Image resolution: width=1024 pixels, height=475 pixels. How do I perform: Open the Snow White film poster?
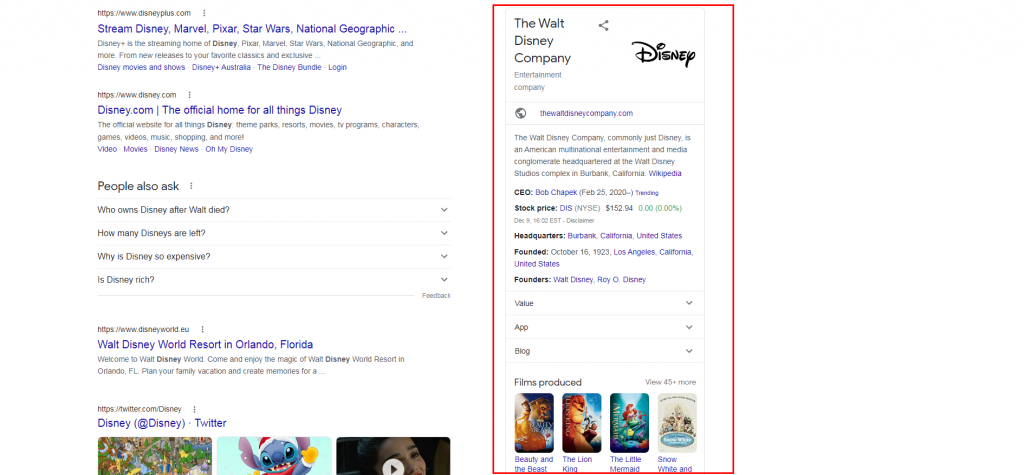click(677, 423)
